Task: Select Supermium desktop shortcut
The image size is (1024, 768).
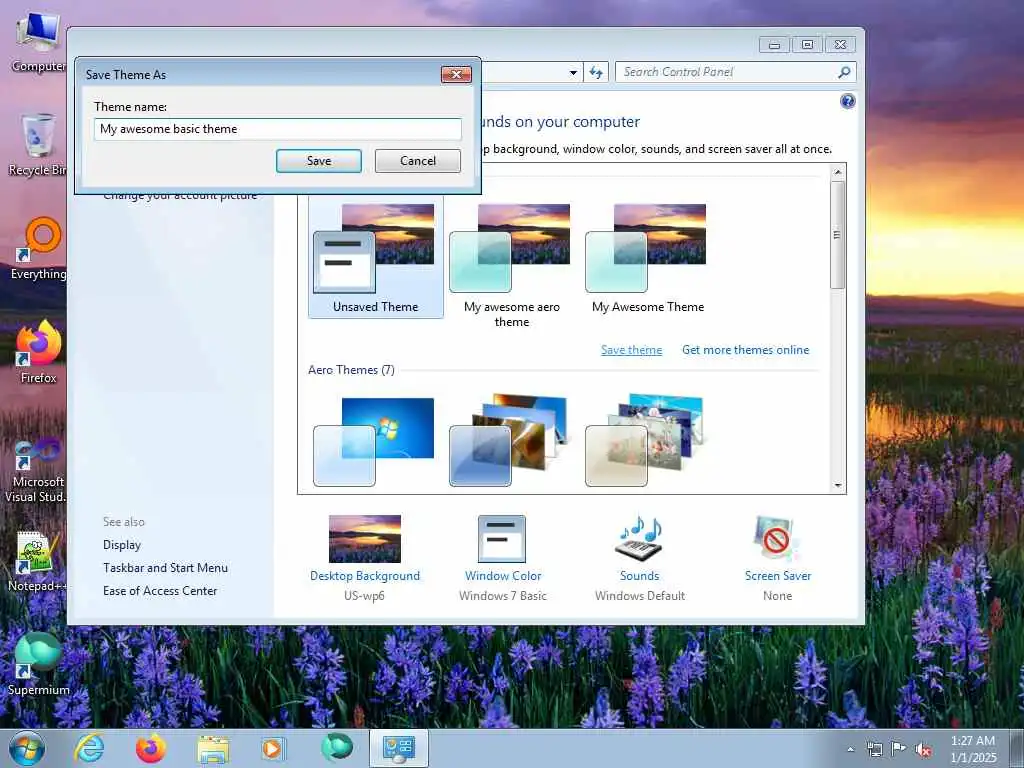Action: (x=38, y=664)
